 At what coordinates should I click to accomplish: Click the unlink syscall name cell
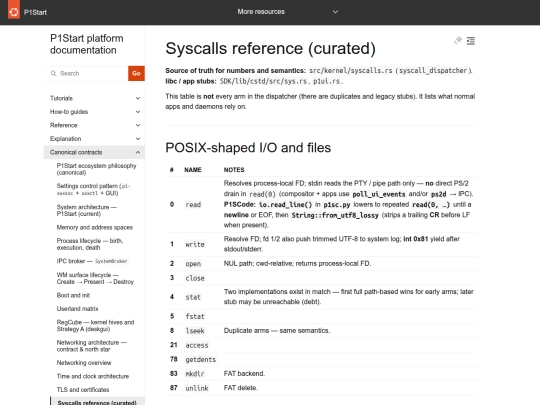(x=197, y=388)
